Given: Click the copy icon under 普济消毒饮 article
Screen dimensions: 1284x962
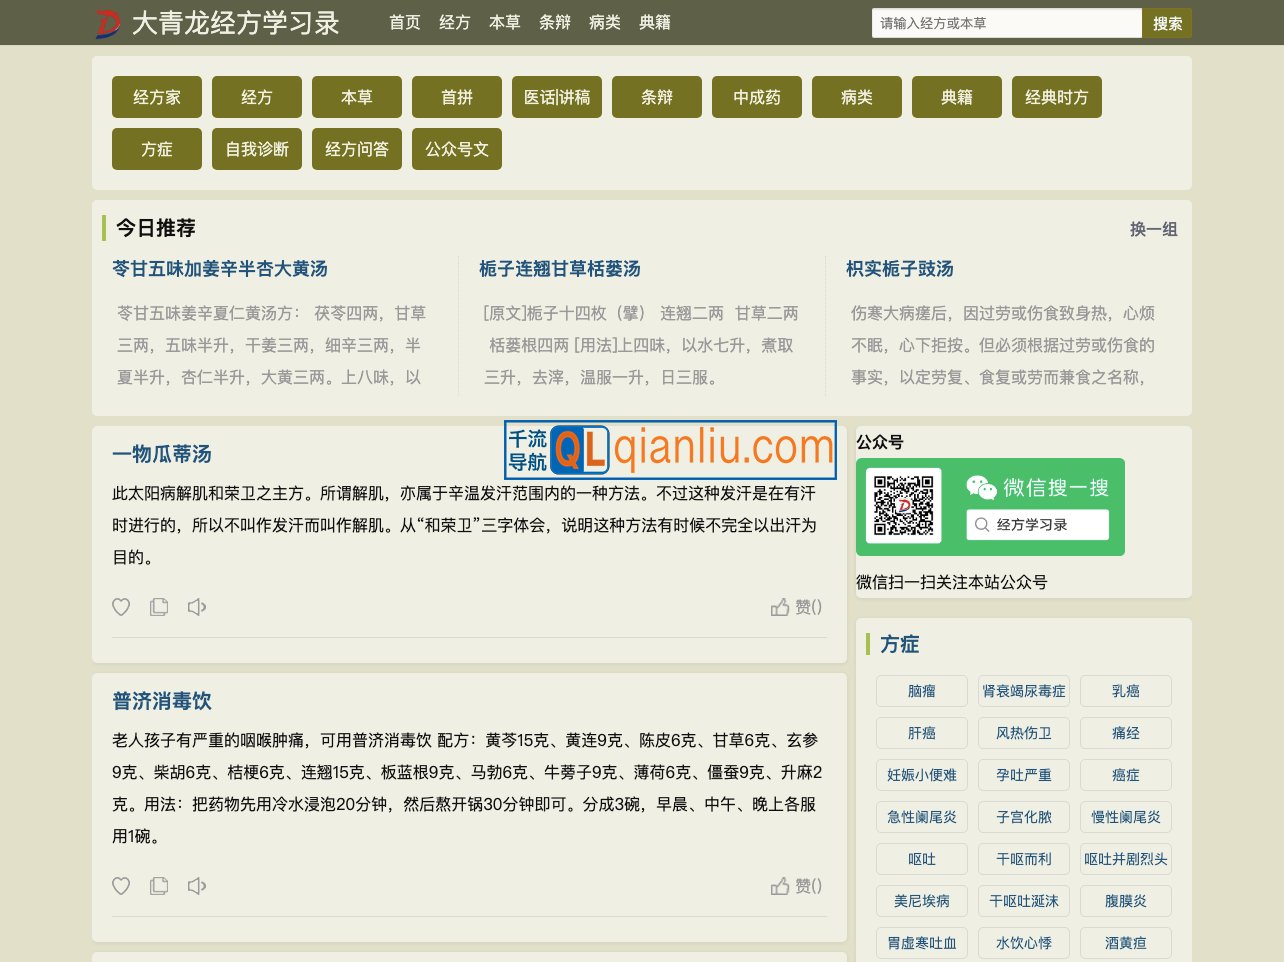Looking at the screenshot, I should click(x=159, y=886).
